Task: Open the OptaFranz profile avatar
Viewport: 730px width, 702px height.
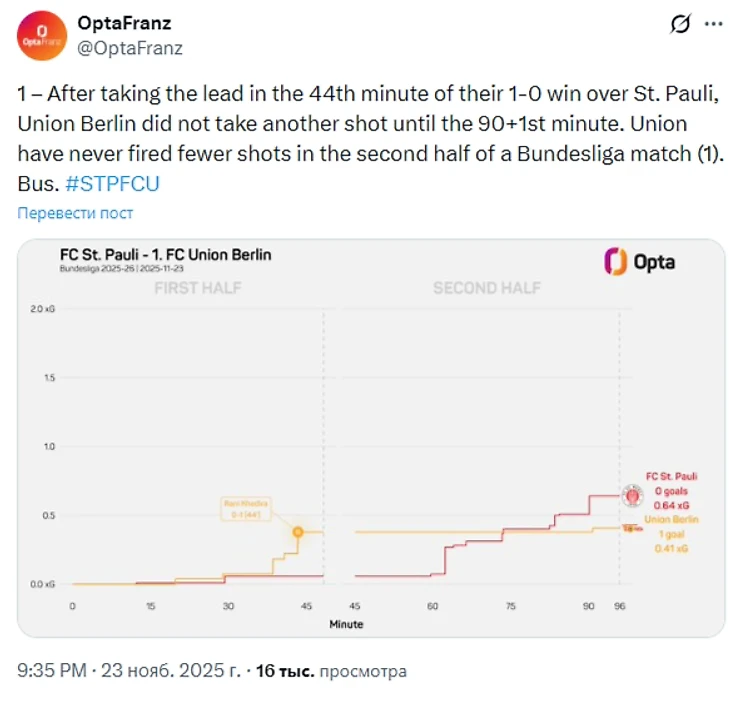Action: pos(42,36)
